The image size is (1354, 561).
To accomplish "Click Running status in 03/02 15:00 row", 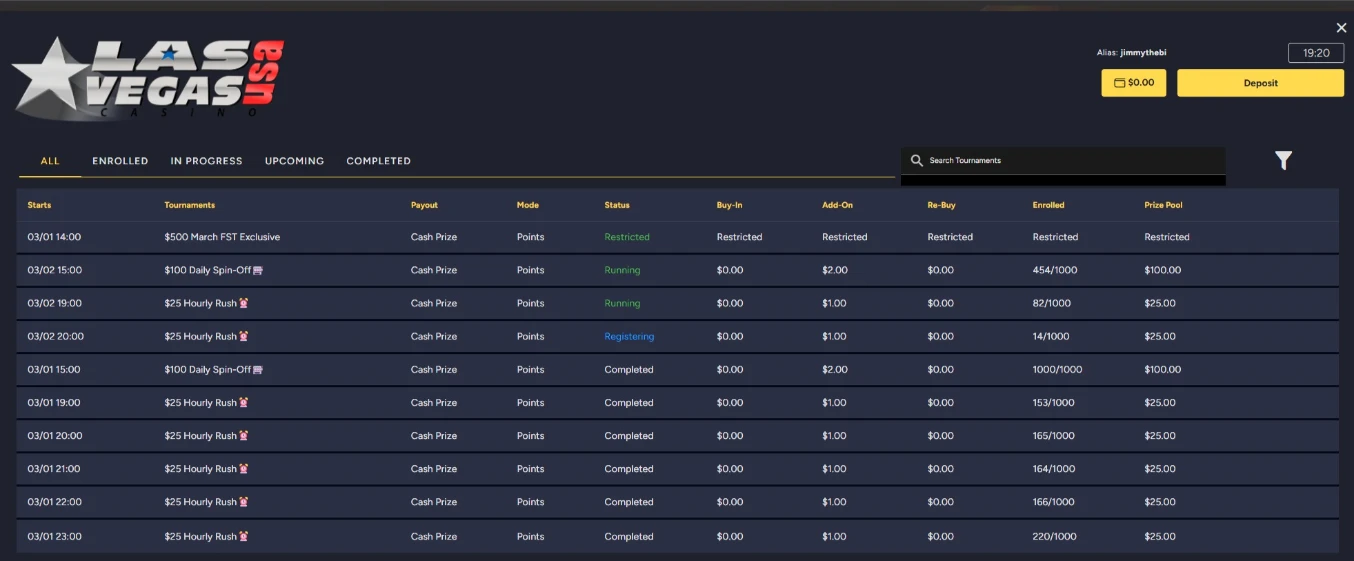I will point(622,270).
